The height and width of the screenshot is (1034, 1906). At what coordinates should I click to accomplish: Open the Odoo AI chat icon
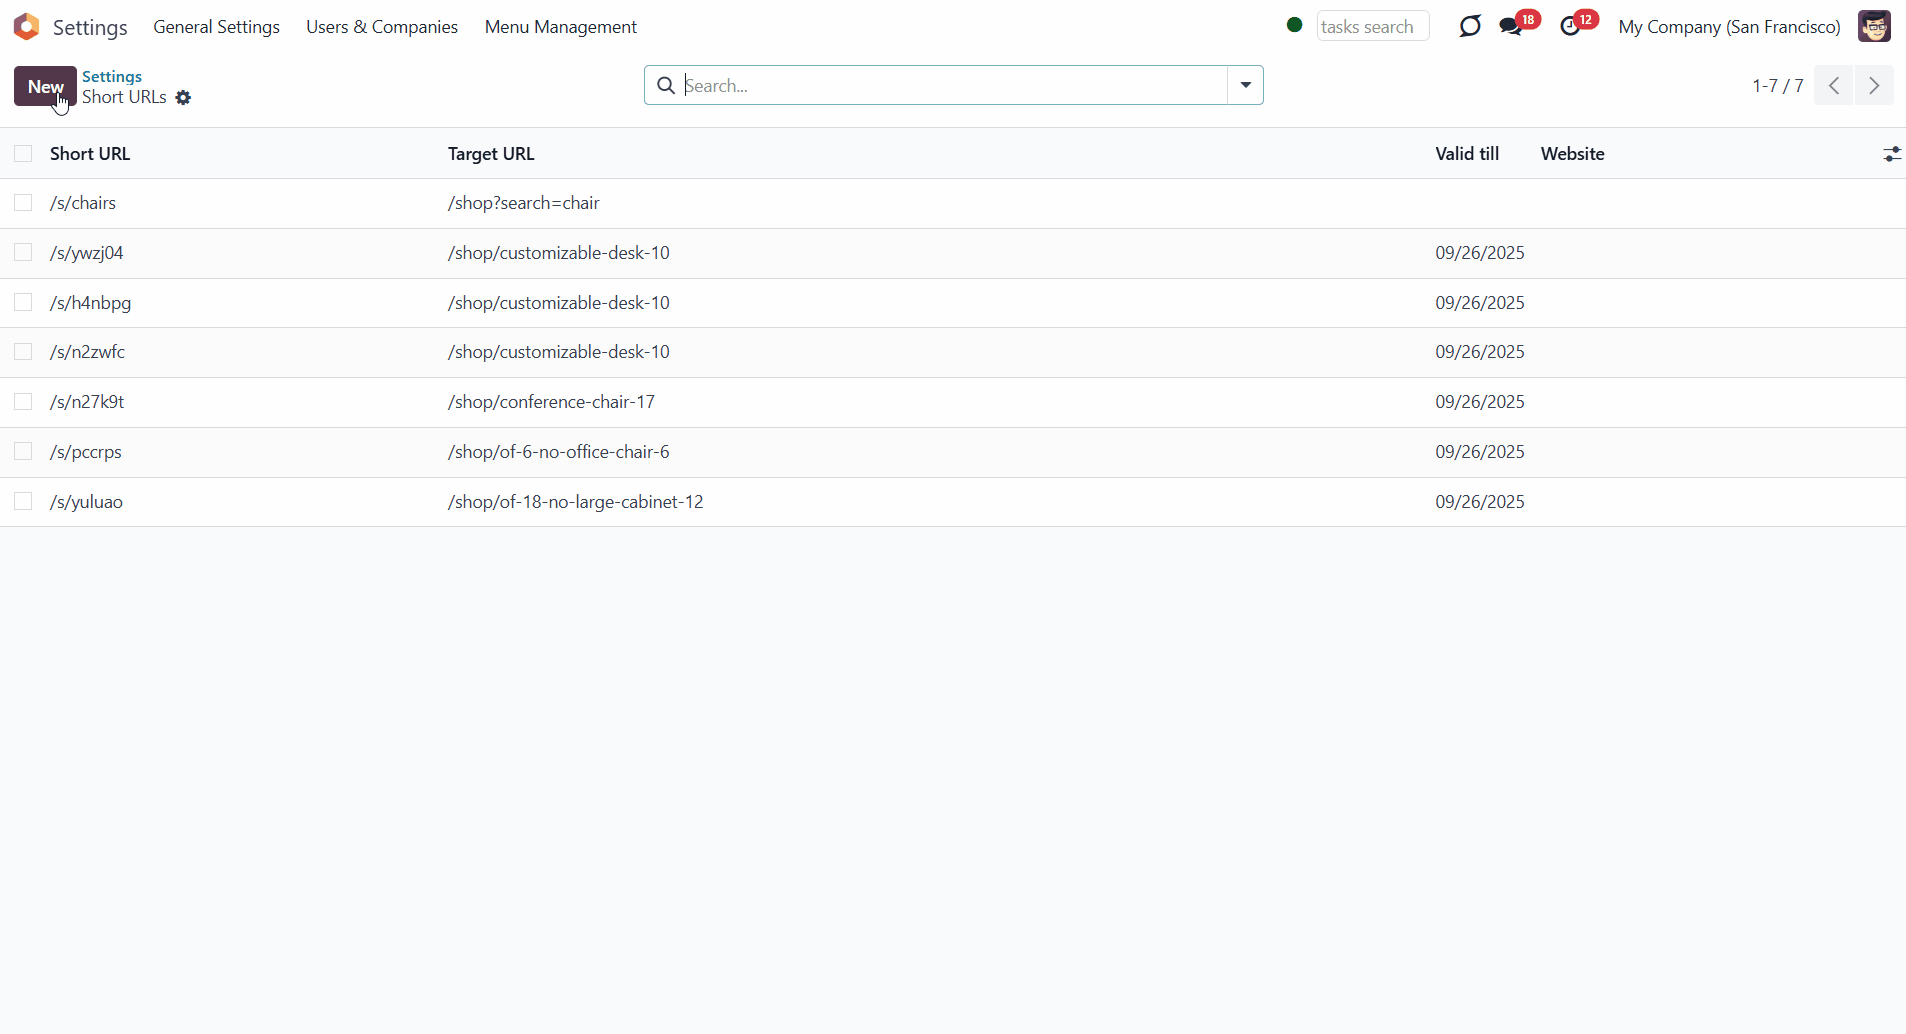pyautogui.click(x=1469, y=26)
